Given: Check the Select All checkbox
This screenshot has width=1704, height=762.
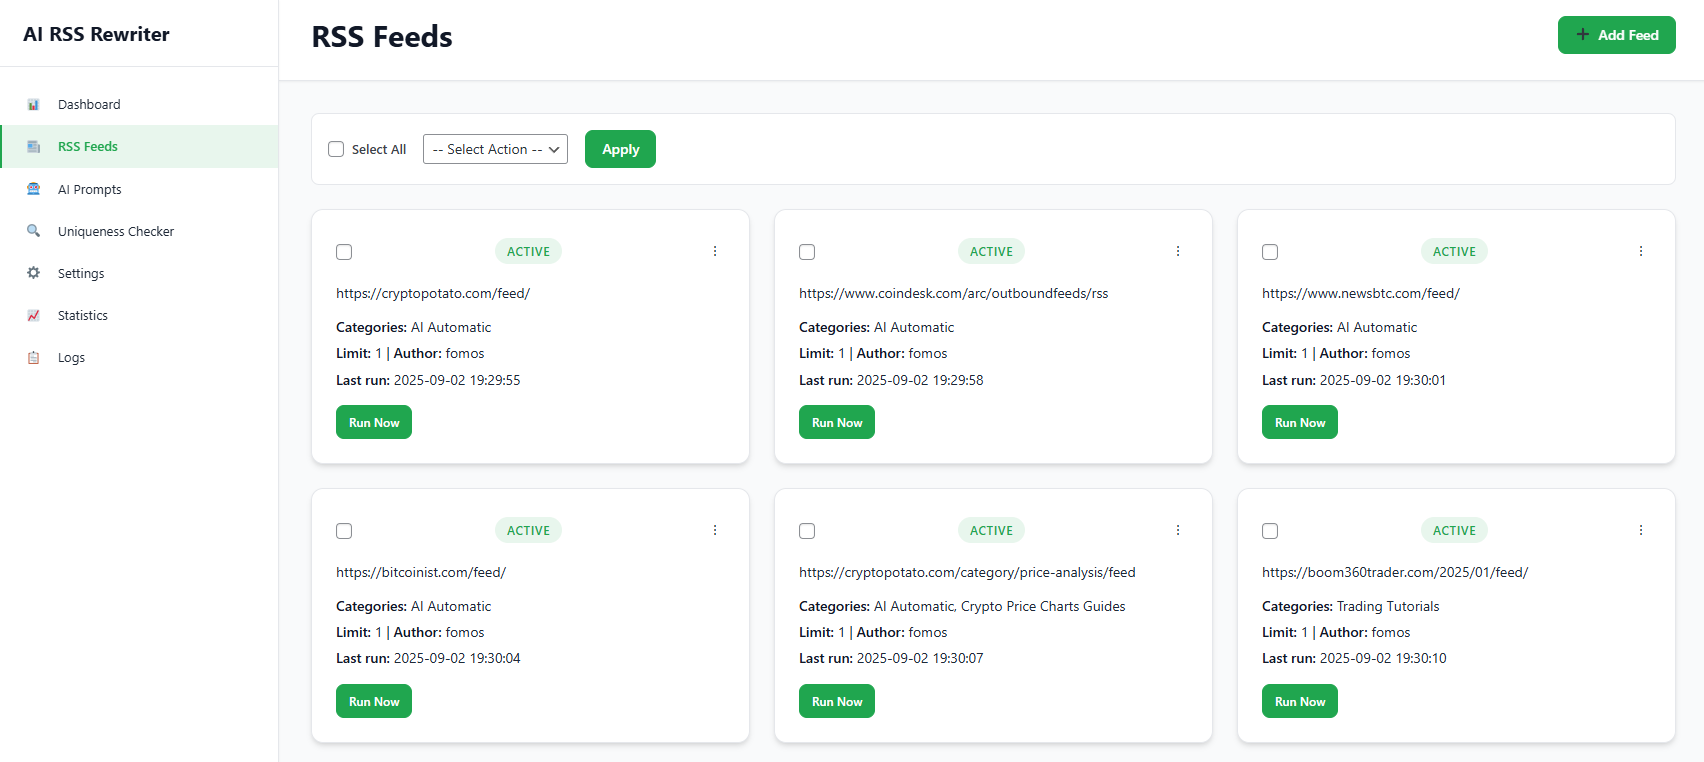Looking at the screenshot, I should tap(336, 149).
